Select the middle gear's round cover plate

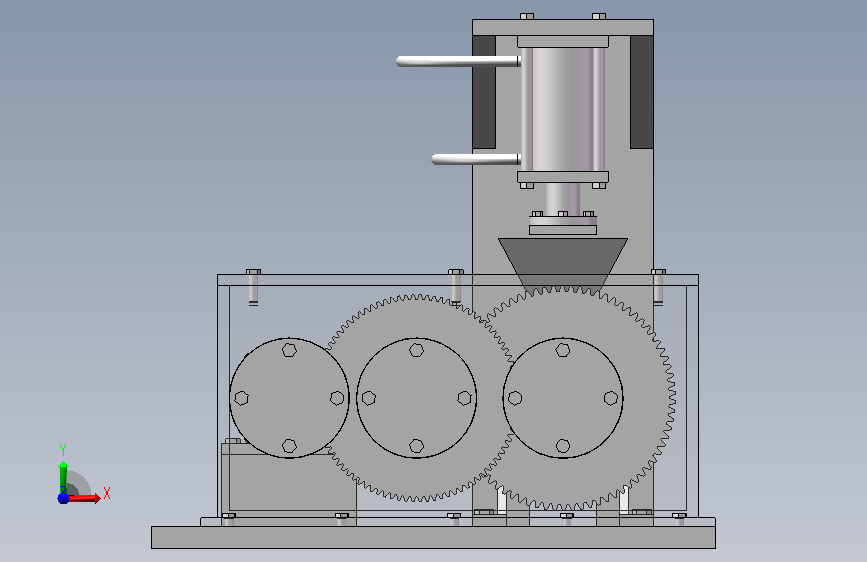(x=416, y=398)
